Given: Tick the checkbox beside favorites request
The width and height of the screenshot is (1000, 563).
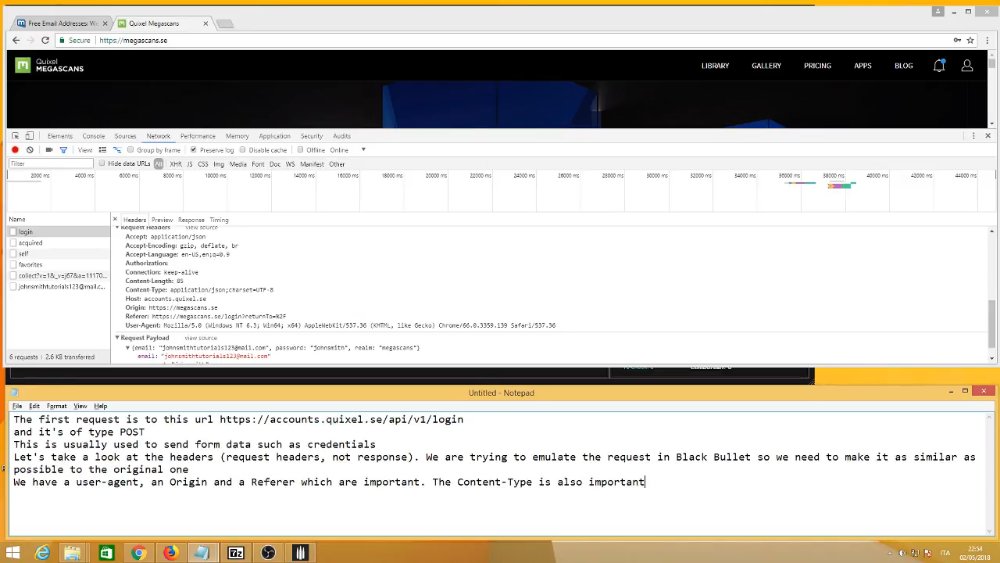Looking at the screenshot, I should click(x=13, y=265).
